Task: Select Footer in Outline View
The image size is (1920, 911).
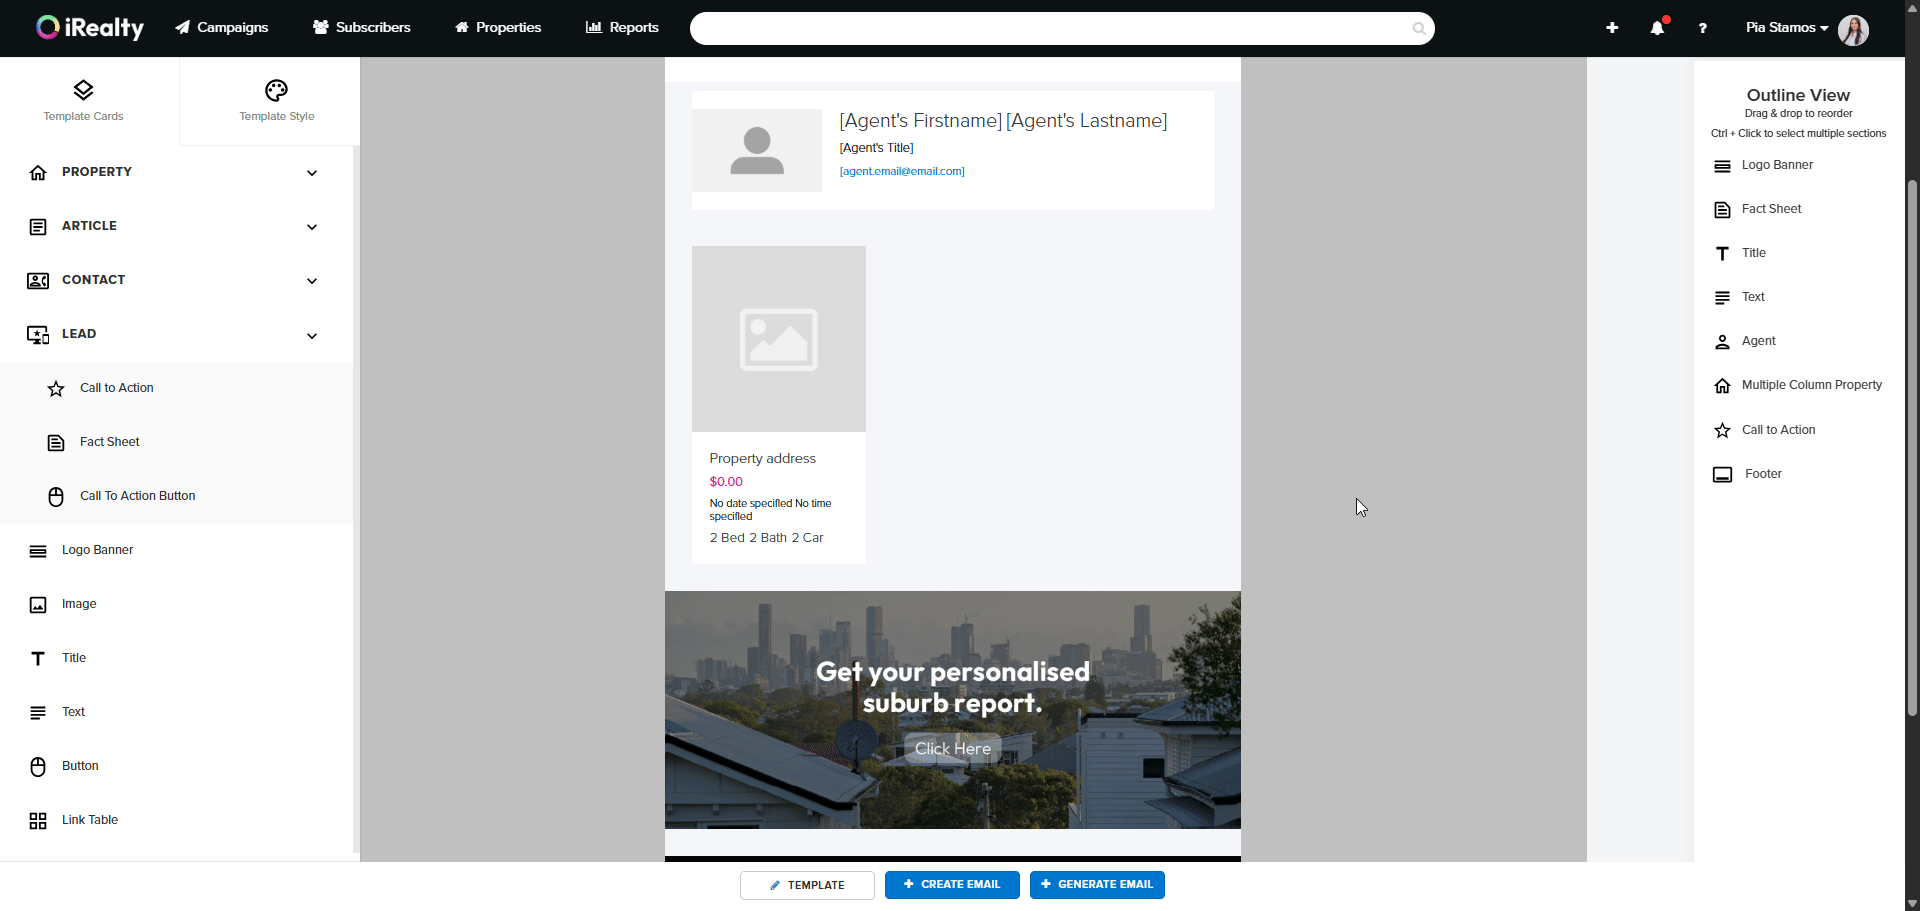Action: (1762, 474)
